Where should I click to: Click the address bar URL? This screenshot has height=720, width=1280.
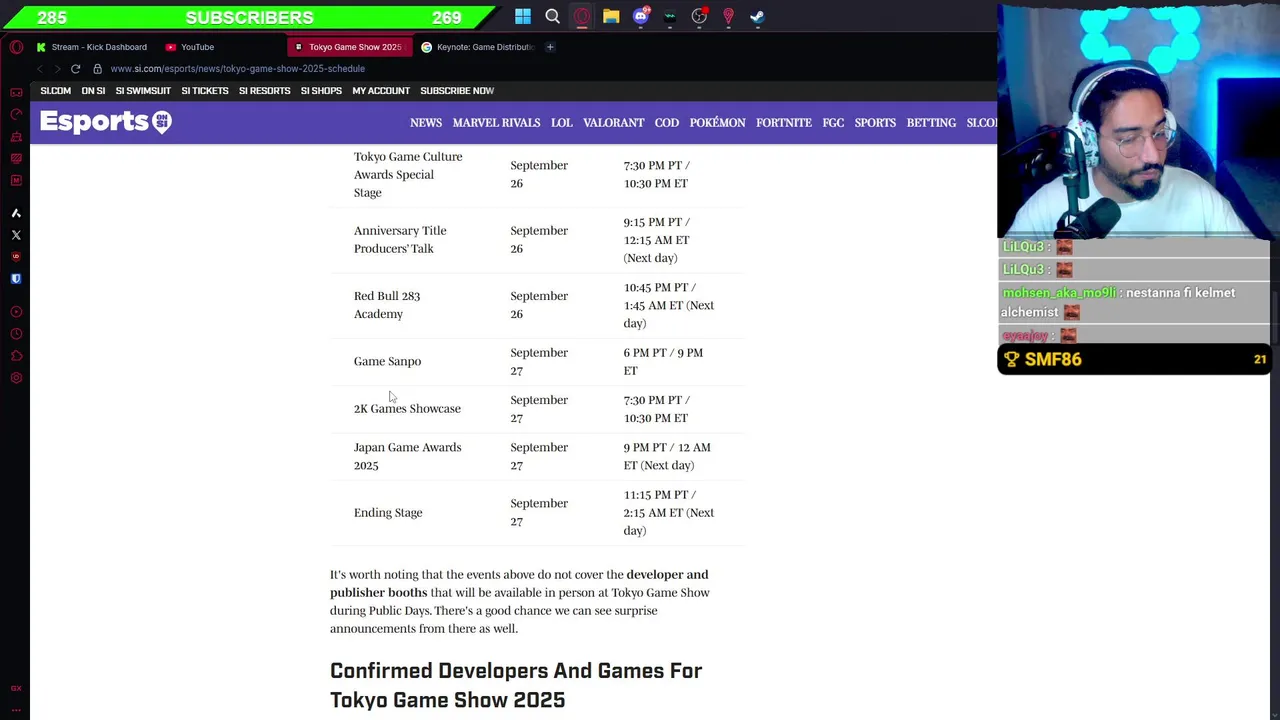click(238, 69)
